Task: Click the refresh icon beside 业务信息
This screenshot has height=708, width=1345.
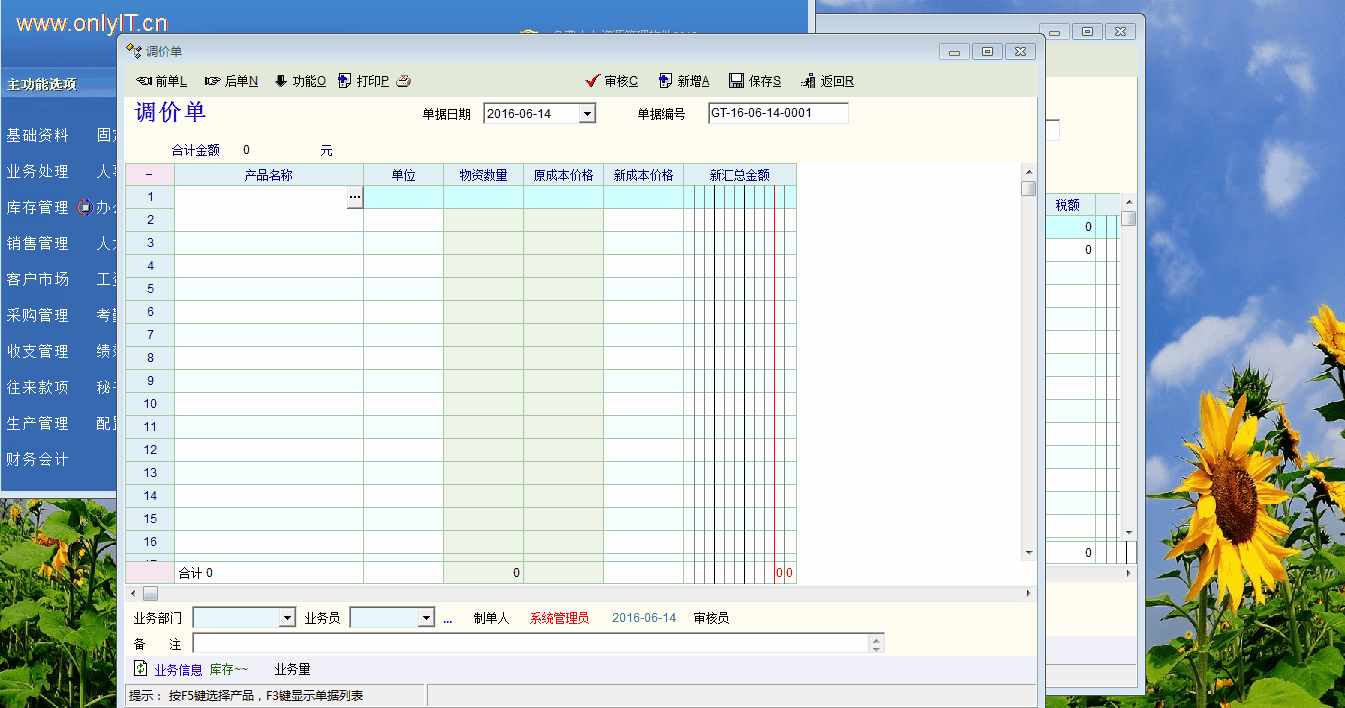Action: (x=141, y=669)
